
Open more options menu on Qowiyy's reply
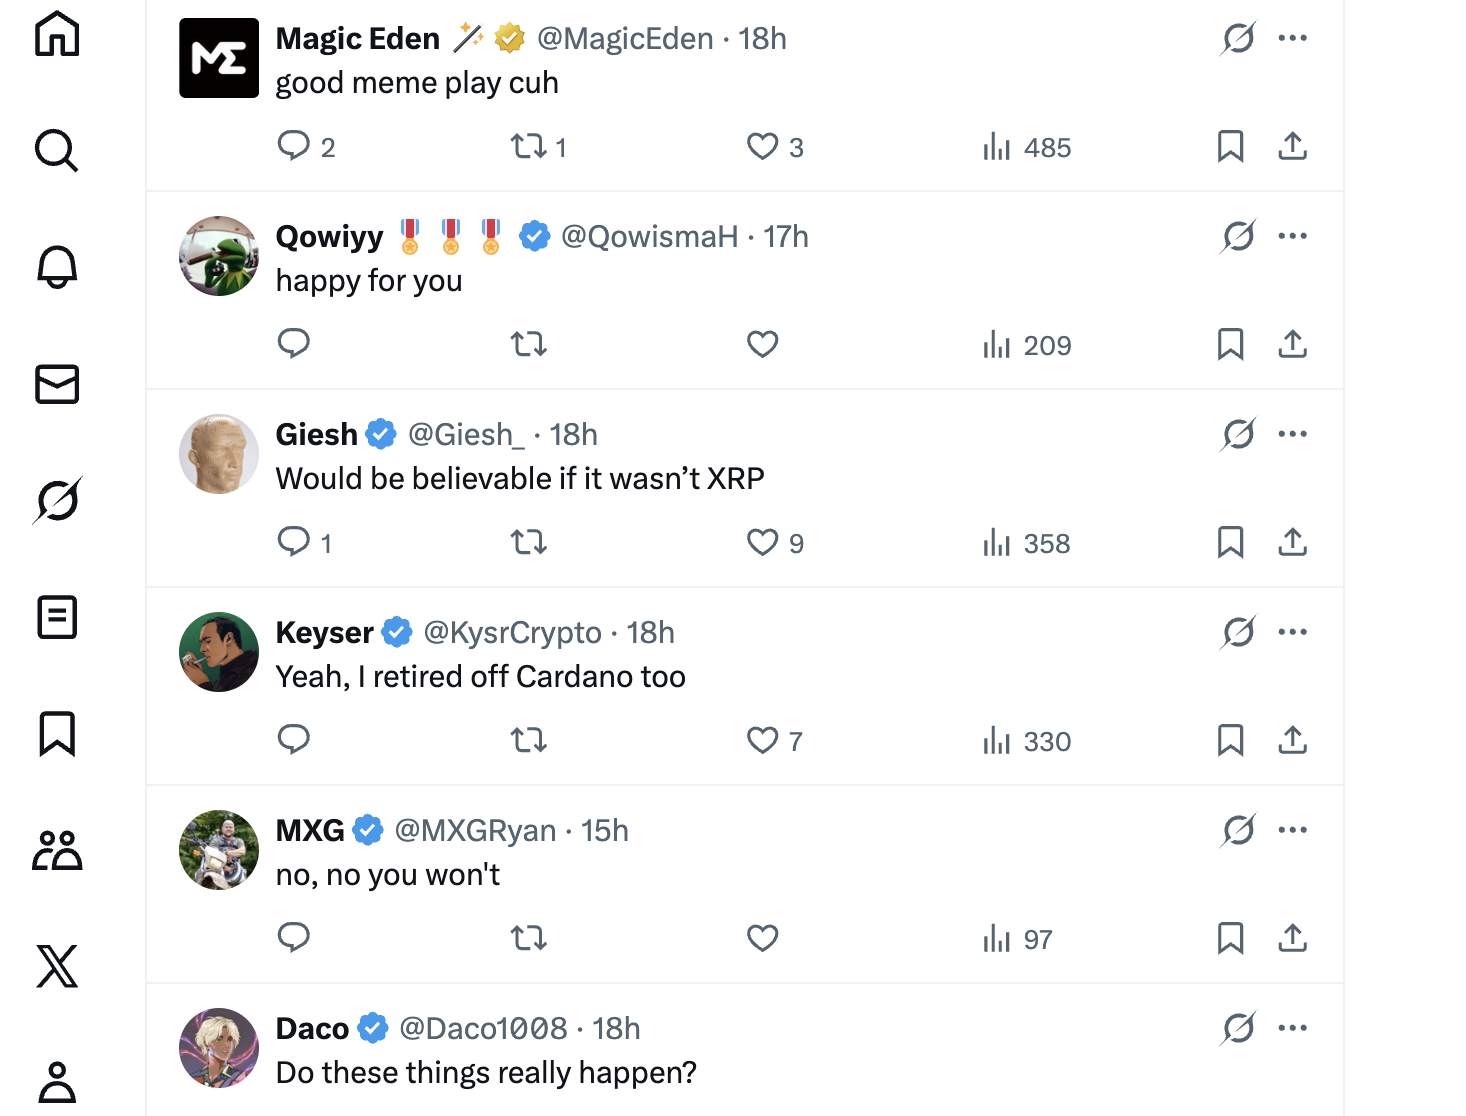tap(1292, 236)
